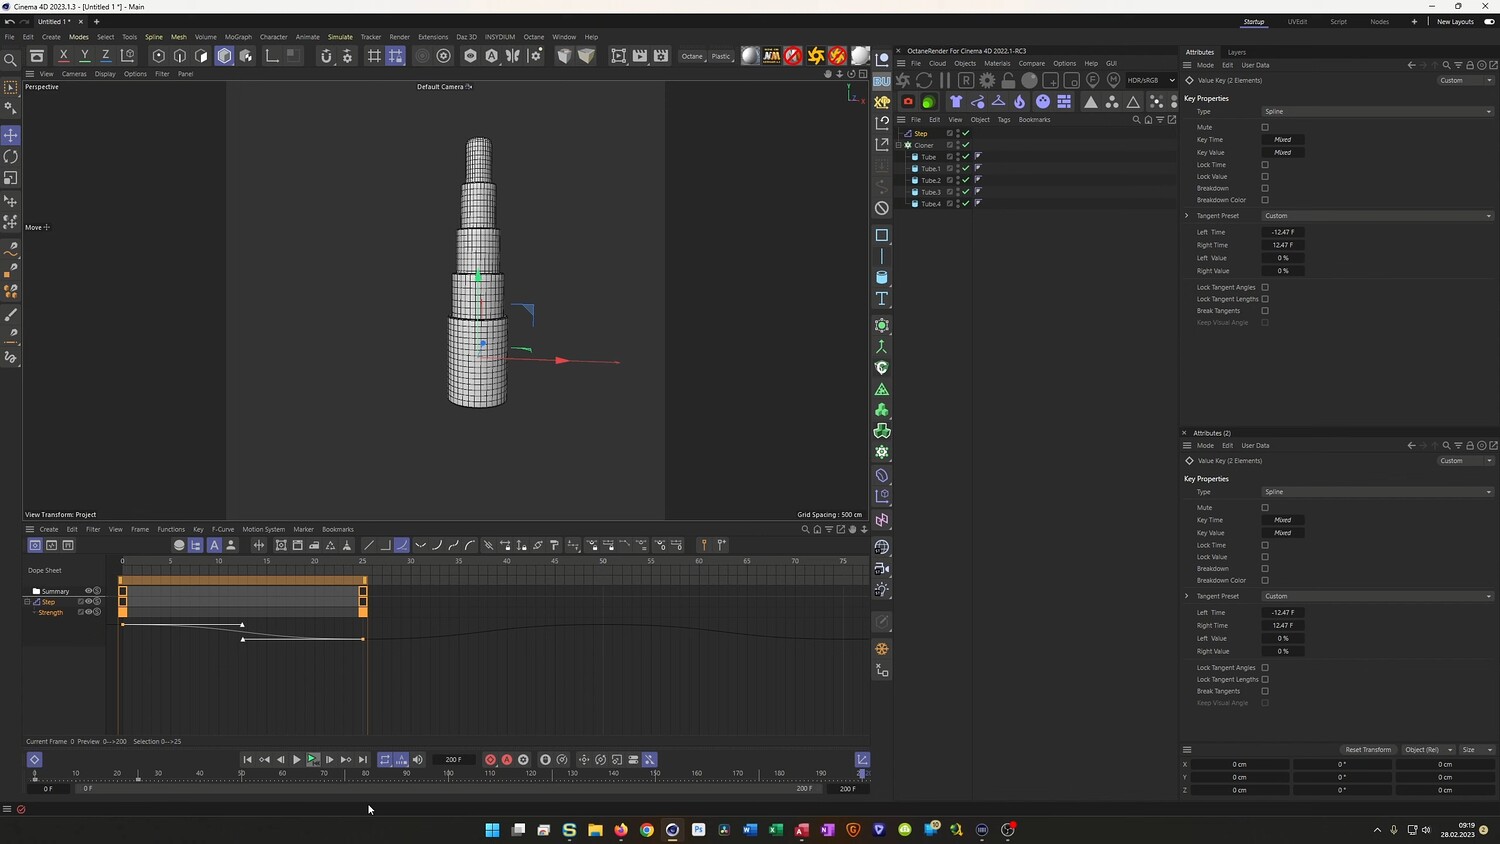
Task: Set Step tangent in timeline toolbar
Action: pos(385,545)
